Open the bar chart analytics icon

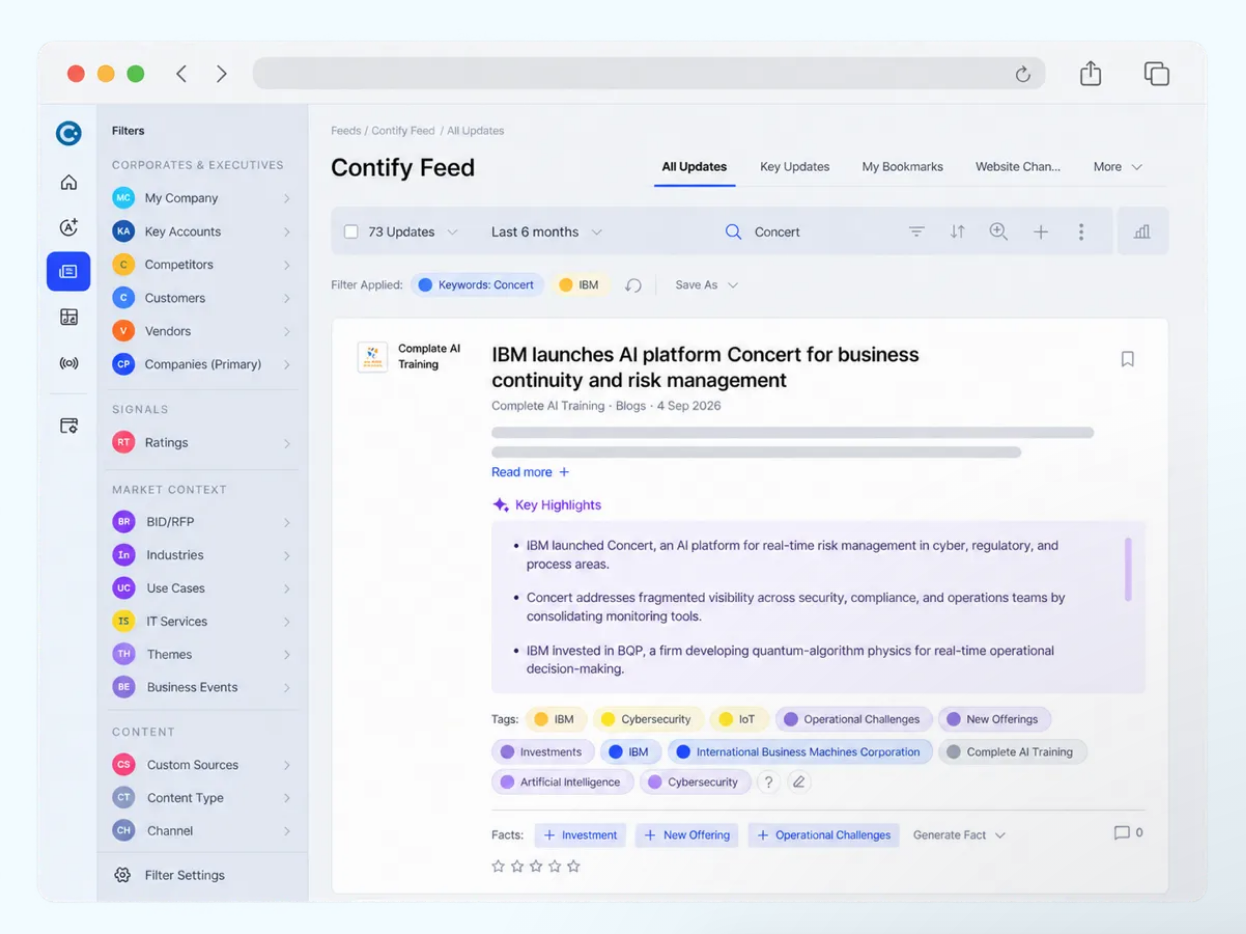tap(1142, 232)
